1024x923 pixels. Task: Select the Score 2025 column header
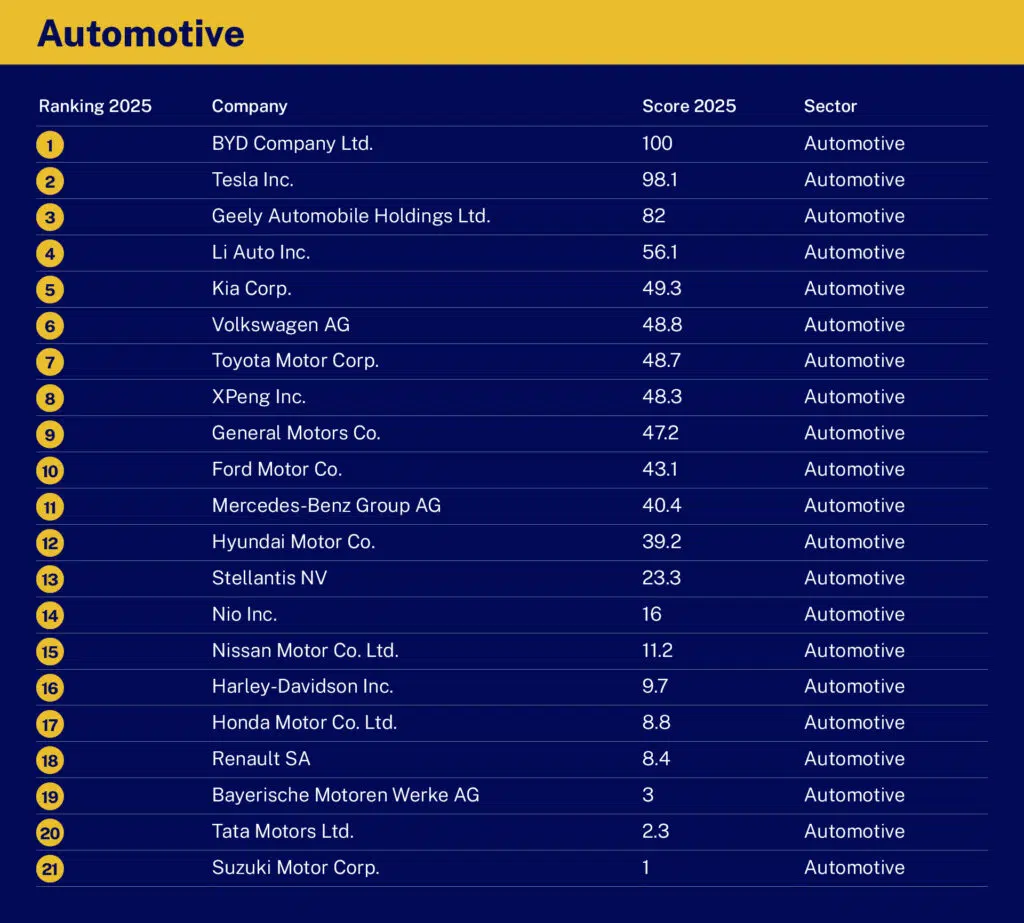[689, 106]
